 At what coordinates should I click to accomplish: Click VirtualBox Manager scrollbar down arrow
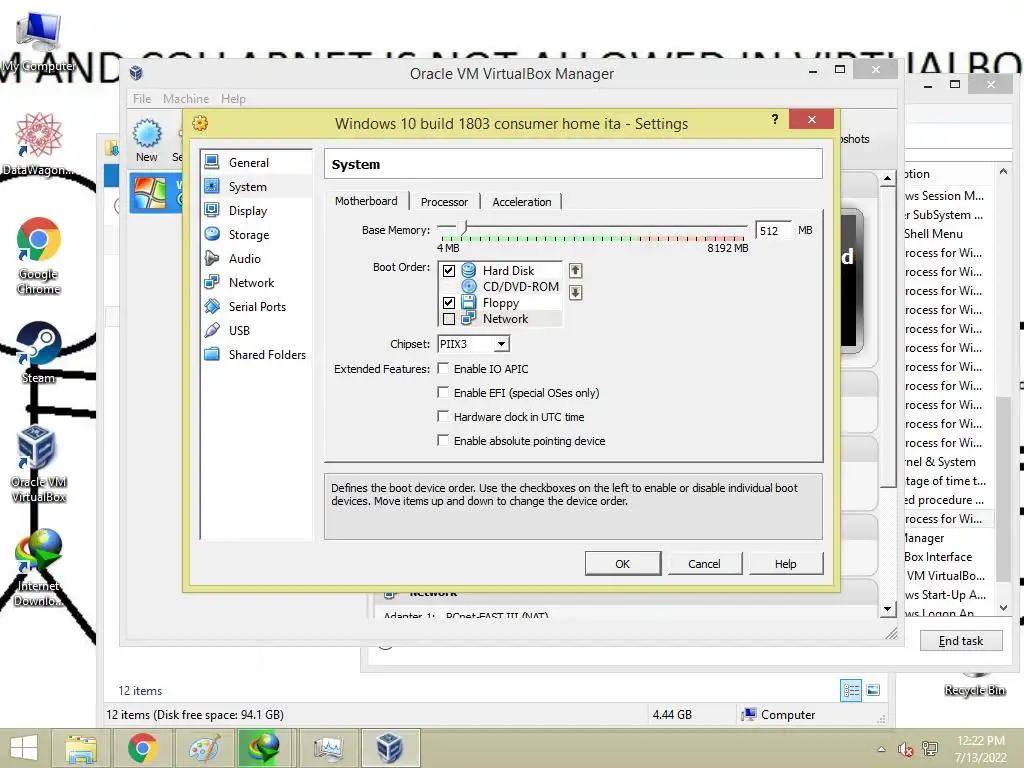(887, 609)
